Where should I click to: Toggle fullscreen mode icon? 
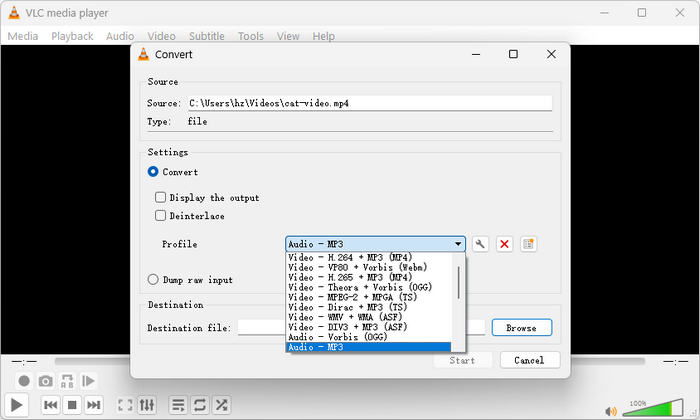[x=125, y=405]
